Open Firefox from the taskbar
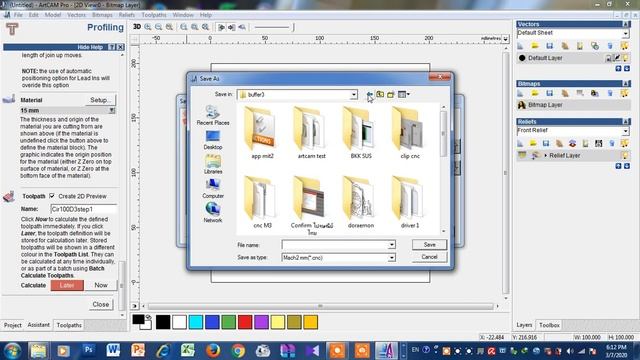Image resolution: width=640 pixels, height=360 pixels. 213,350
